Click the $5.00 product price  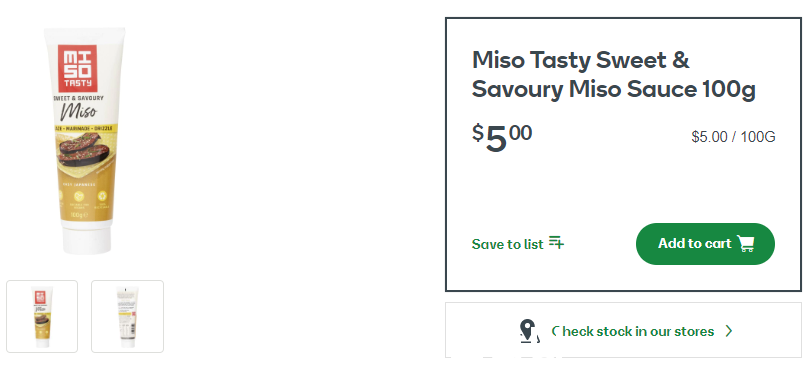pyautogui.click(x=502, y=138)
